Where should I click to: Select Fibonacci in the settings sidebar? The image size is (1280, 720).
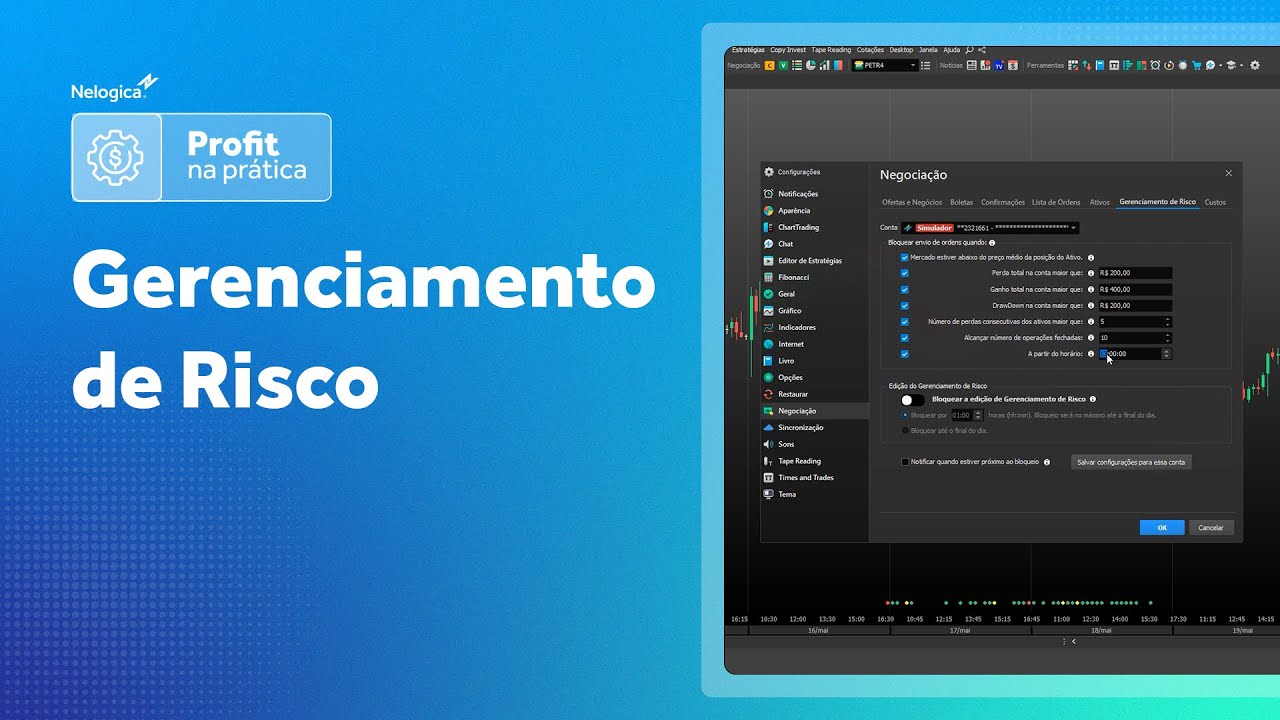coord(793,277)
